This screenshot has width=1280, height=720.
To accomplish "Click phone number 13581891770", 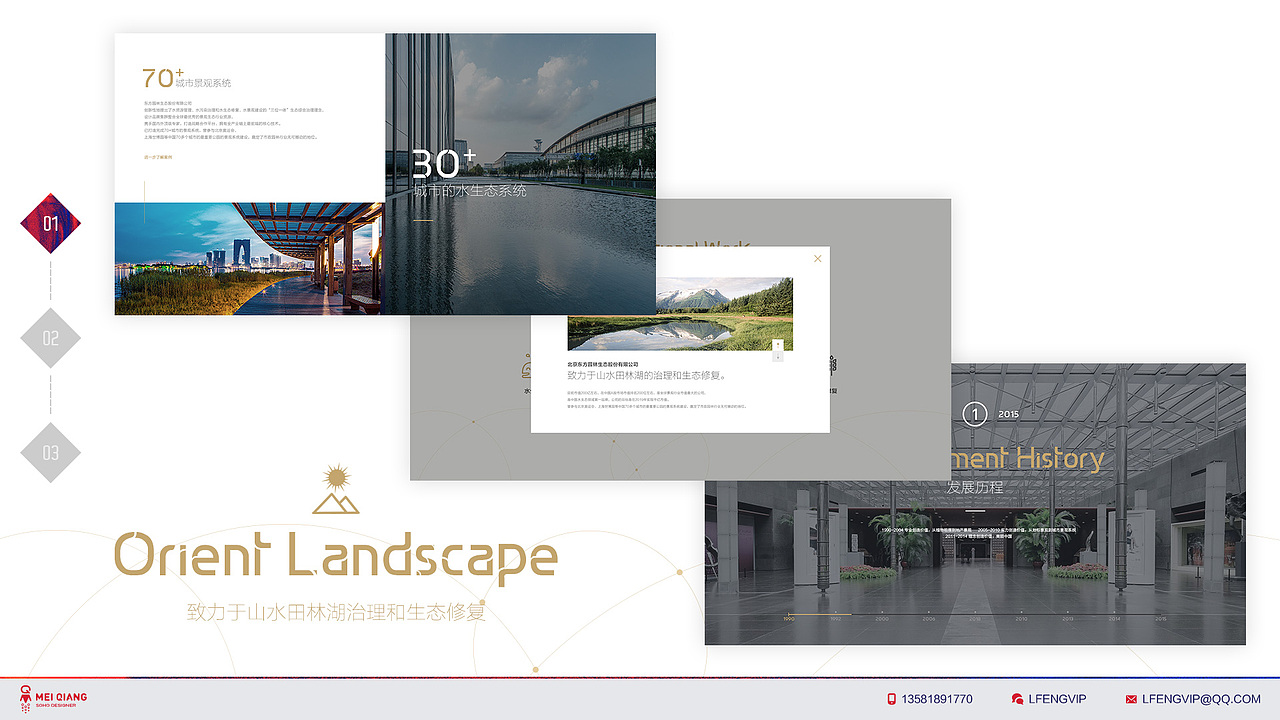I will click(x=937, y=699).
